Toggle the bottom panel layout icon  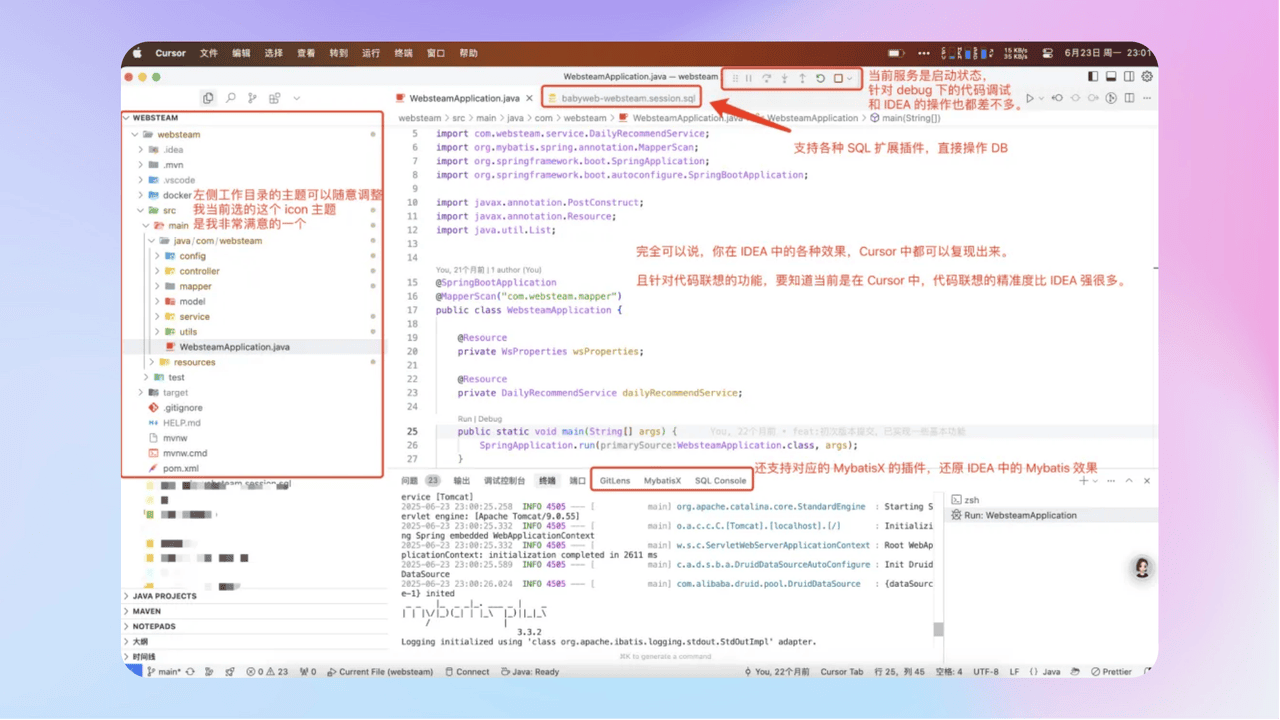tap(1110, 76)
